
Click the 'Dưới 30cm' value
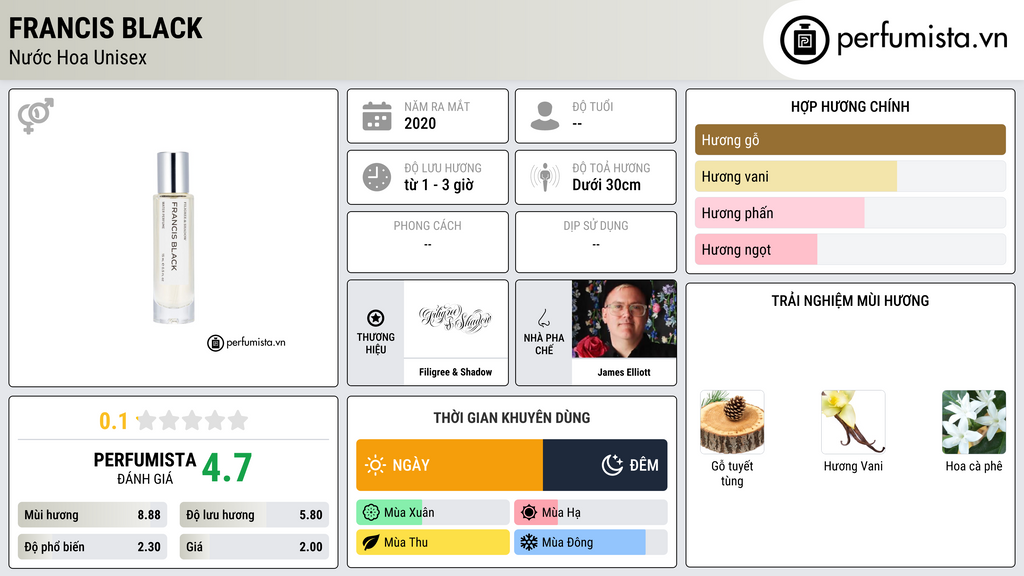tap(607, 185)
